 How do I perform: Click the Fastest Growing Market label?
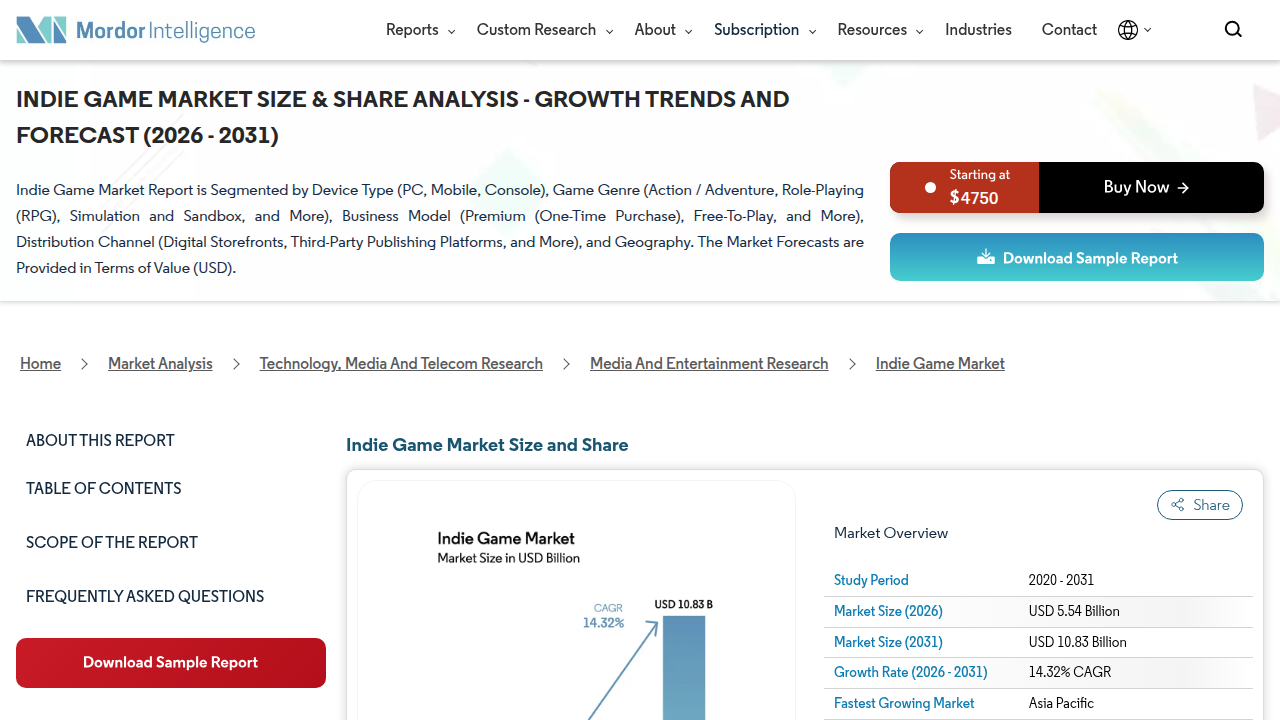[904, 703]
